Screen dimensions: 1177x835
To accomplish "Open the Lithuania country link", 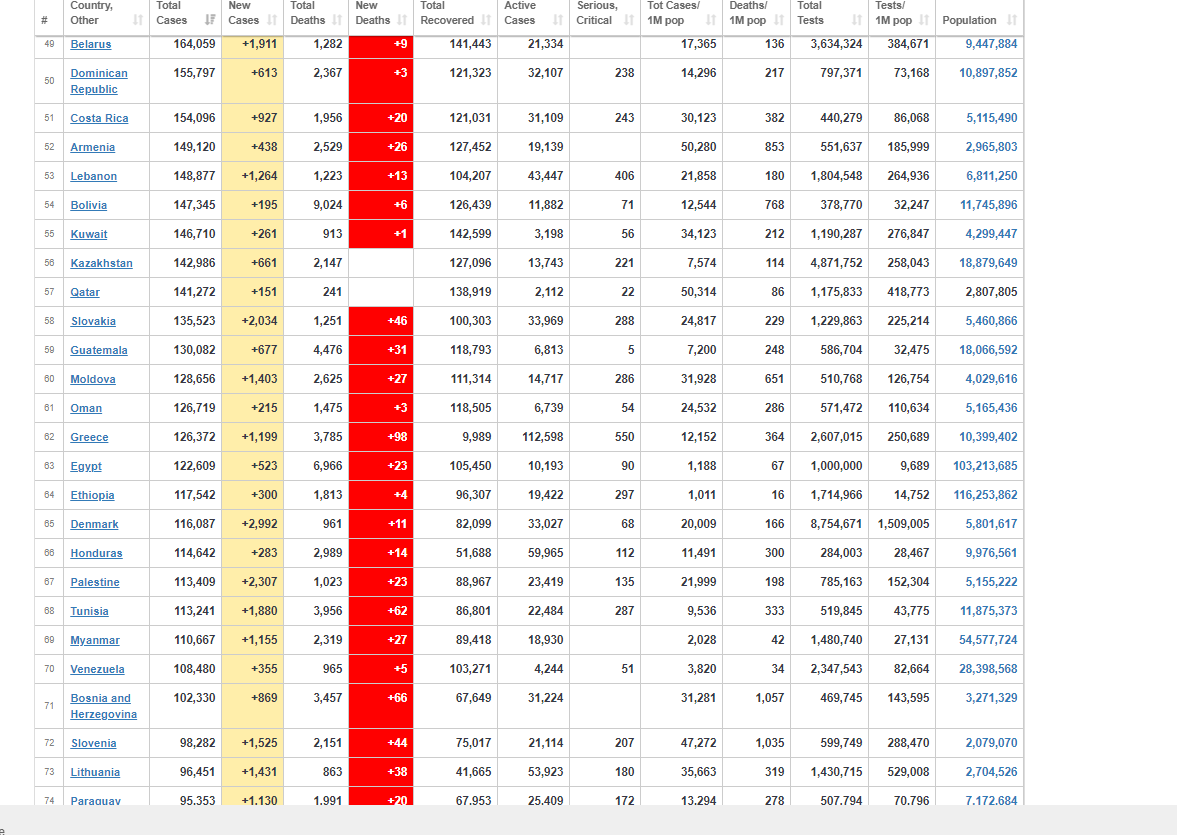I will click(x=95, y=773).
